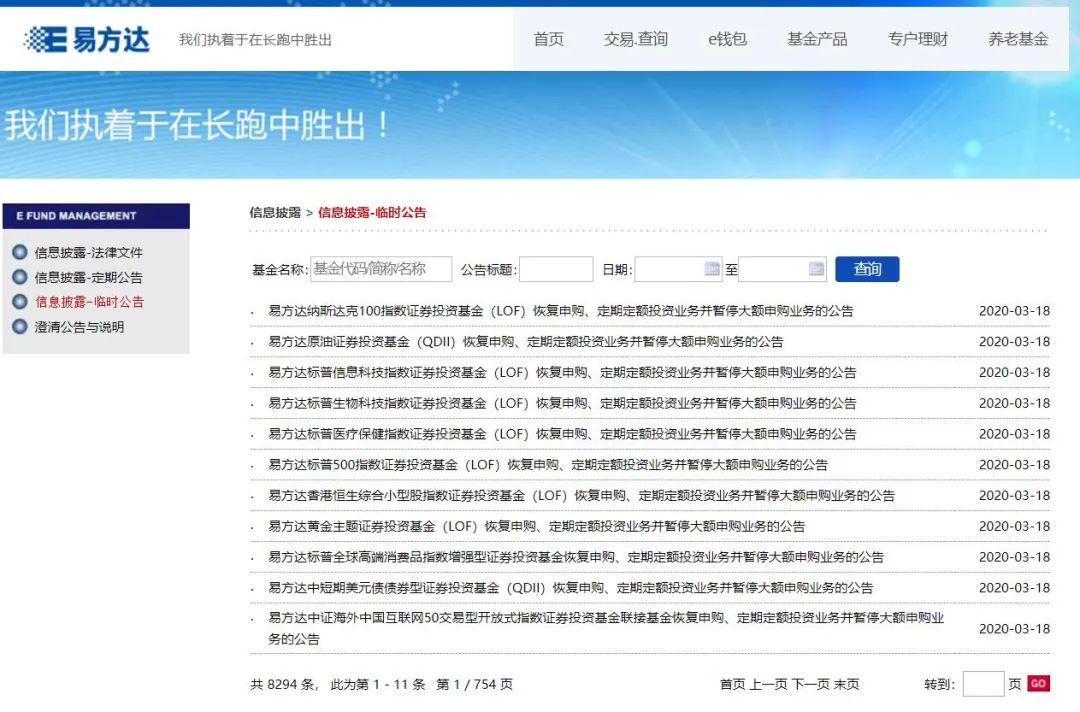Click the red GO button
This screenshot has height=712, width=1080.
1038,683
